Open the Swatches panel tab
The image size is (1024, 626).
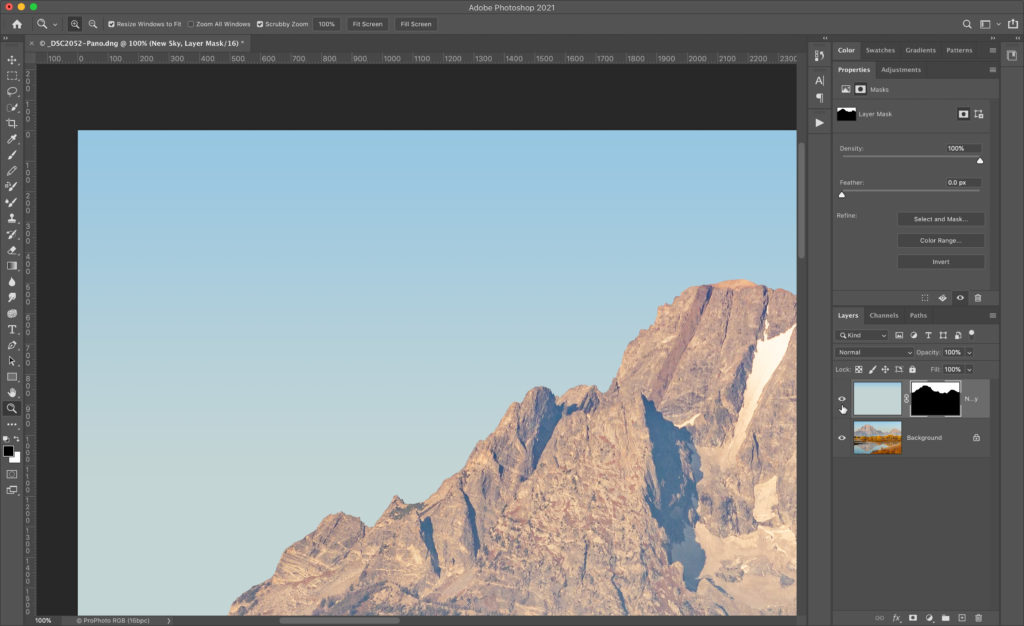click(x=880, y=50)
